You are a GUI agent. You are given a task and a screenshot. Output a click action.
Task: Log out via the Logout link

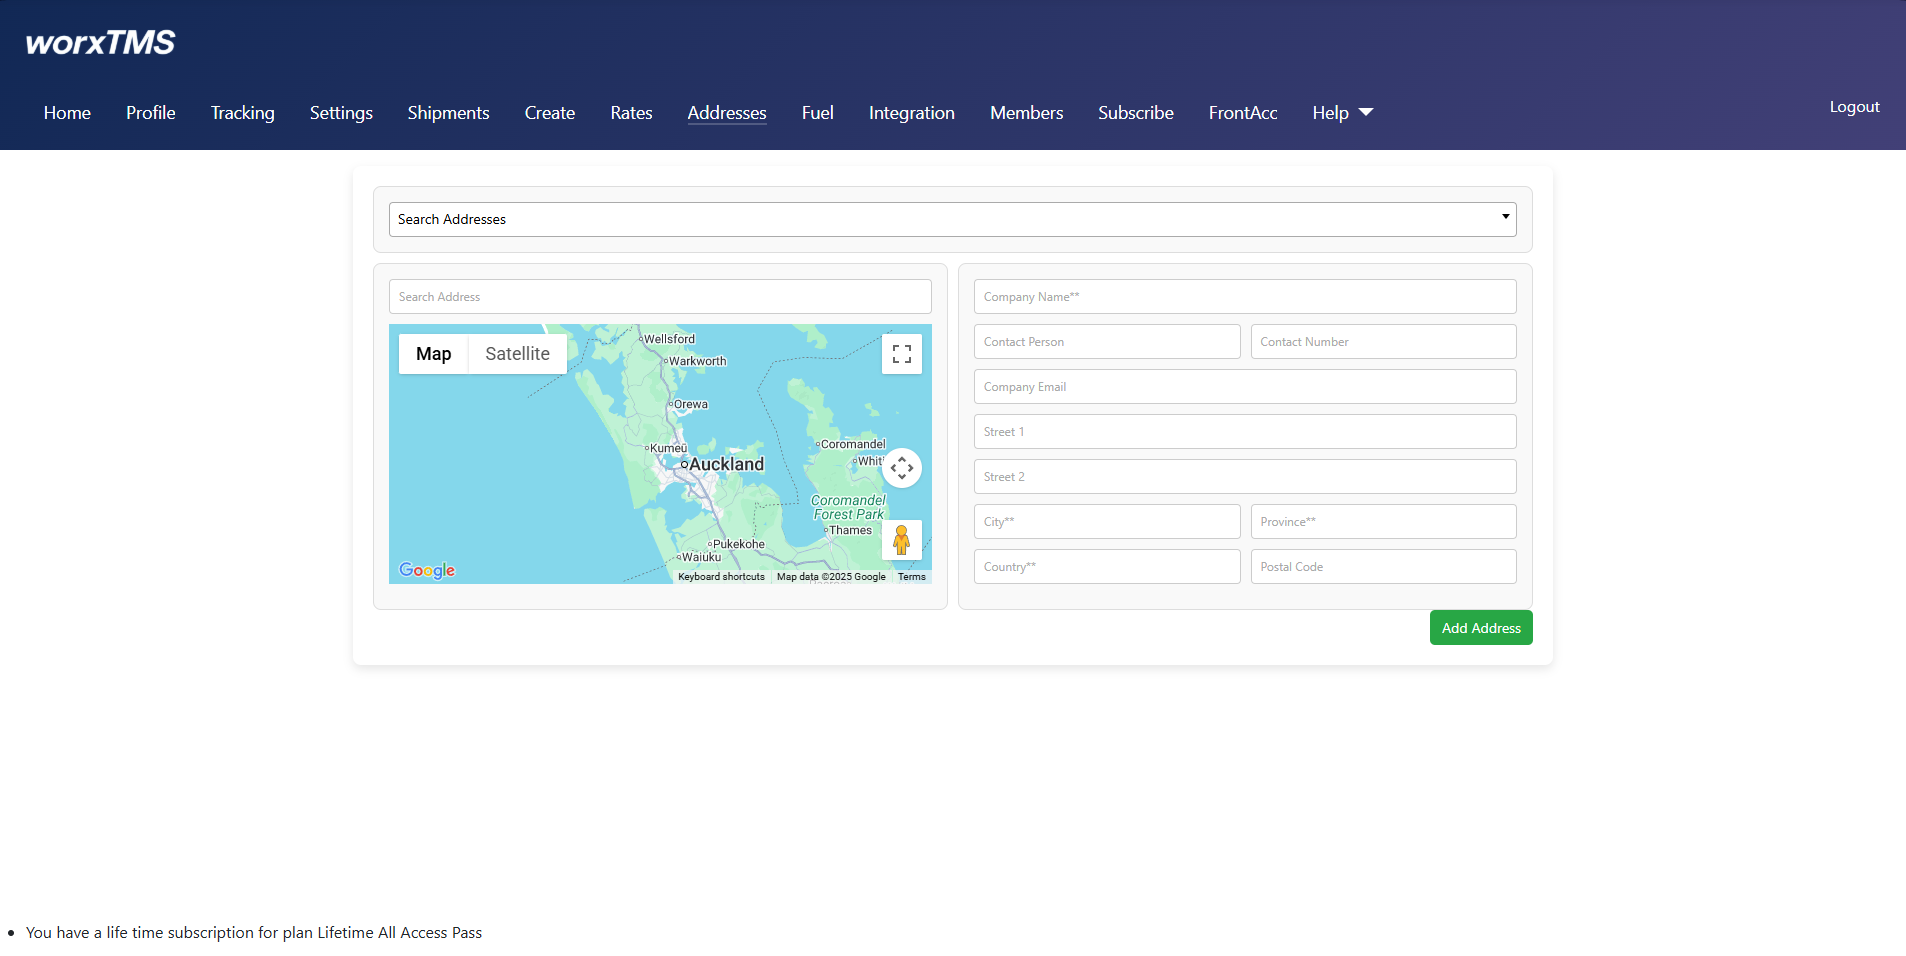coord(1854,107)
